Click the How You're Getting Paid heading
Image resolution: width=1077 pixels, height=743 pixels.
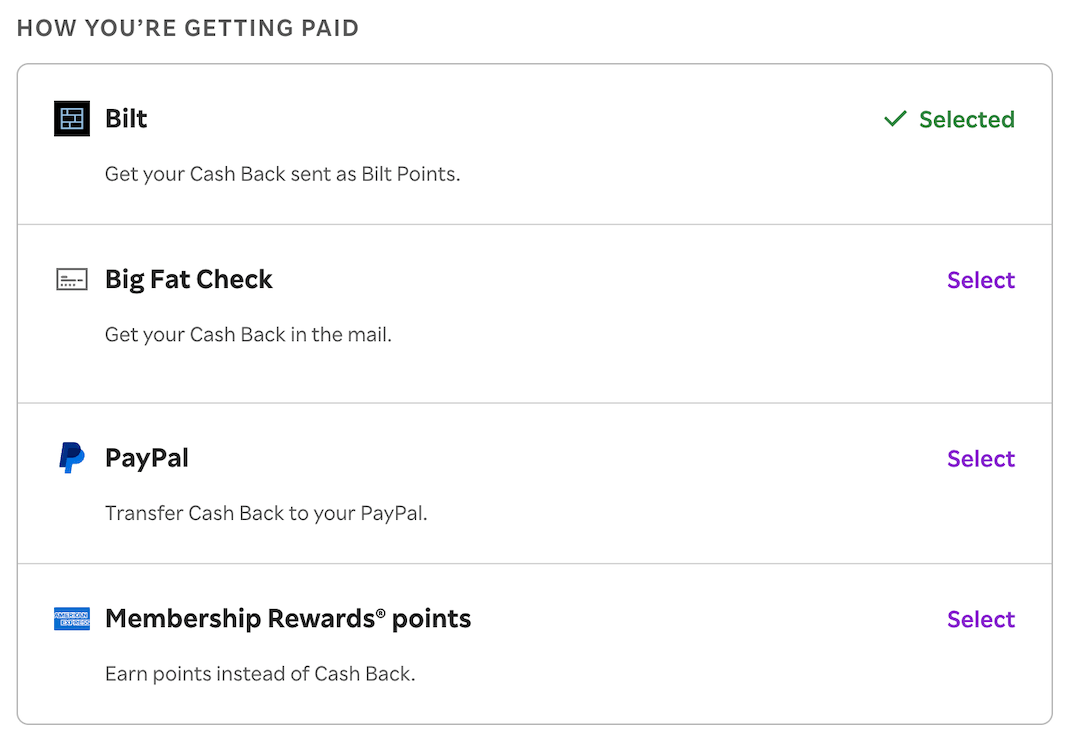(x=188, y=28)
